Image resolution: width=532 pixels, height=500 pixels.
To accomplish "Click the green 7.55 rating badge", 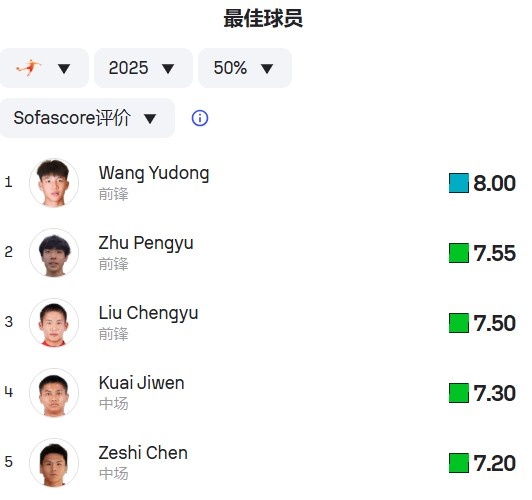I will pos(482,253).
